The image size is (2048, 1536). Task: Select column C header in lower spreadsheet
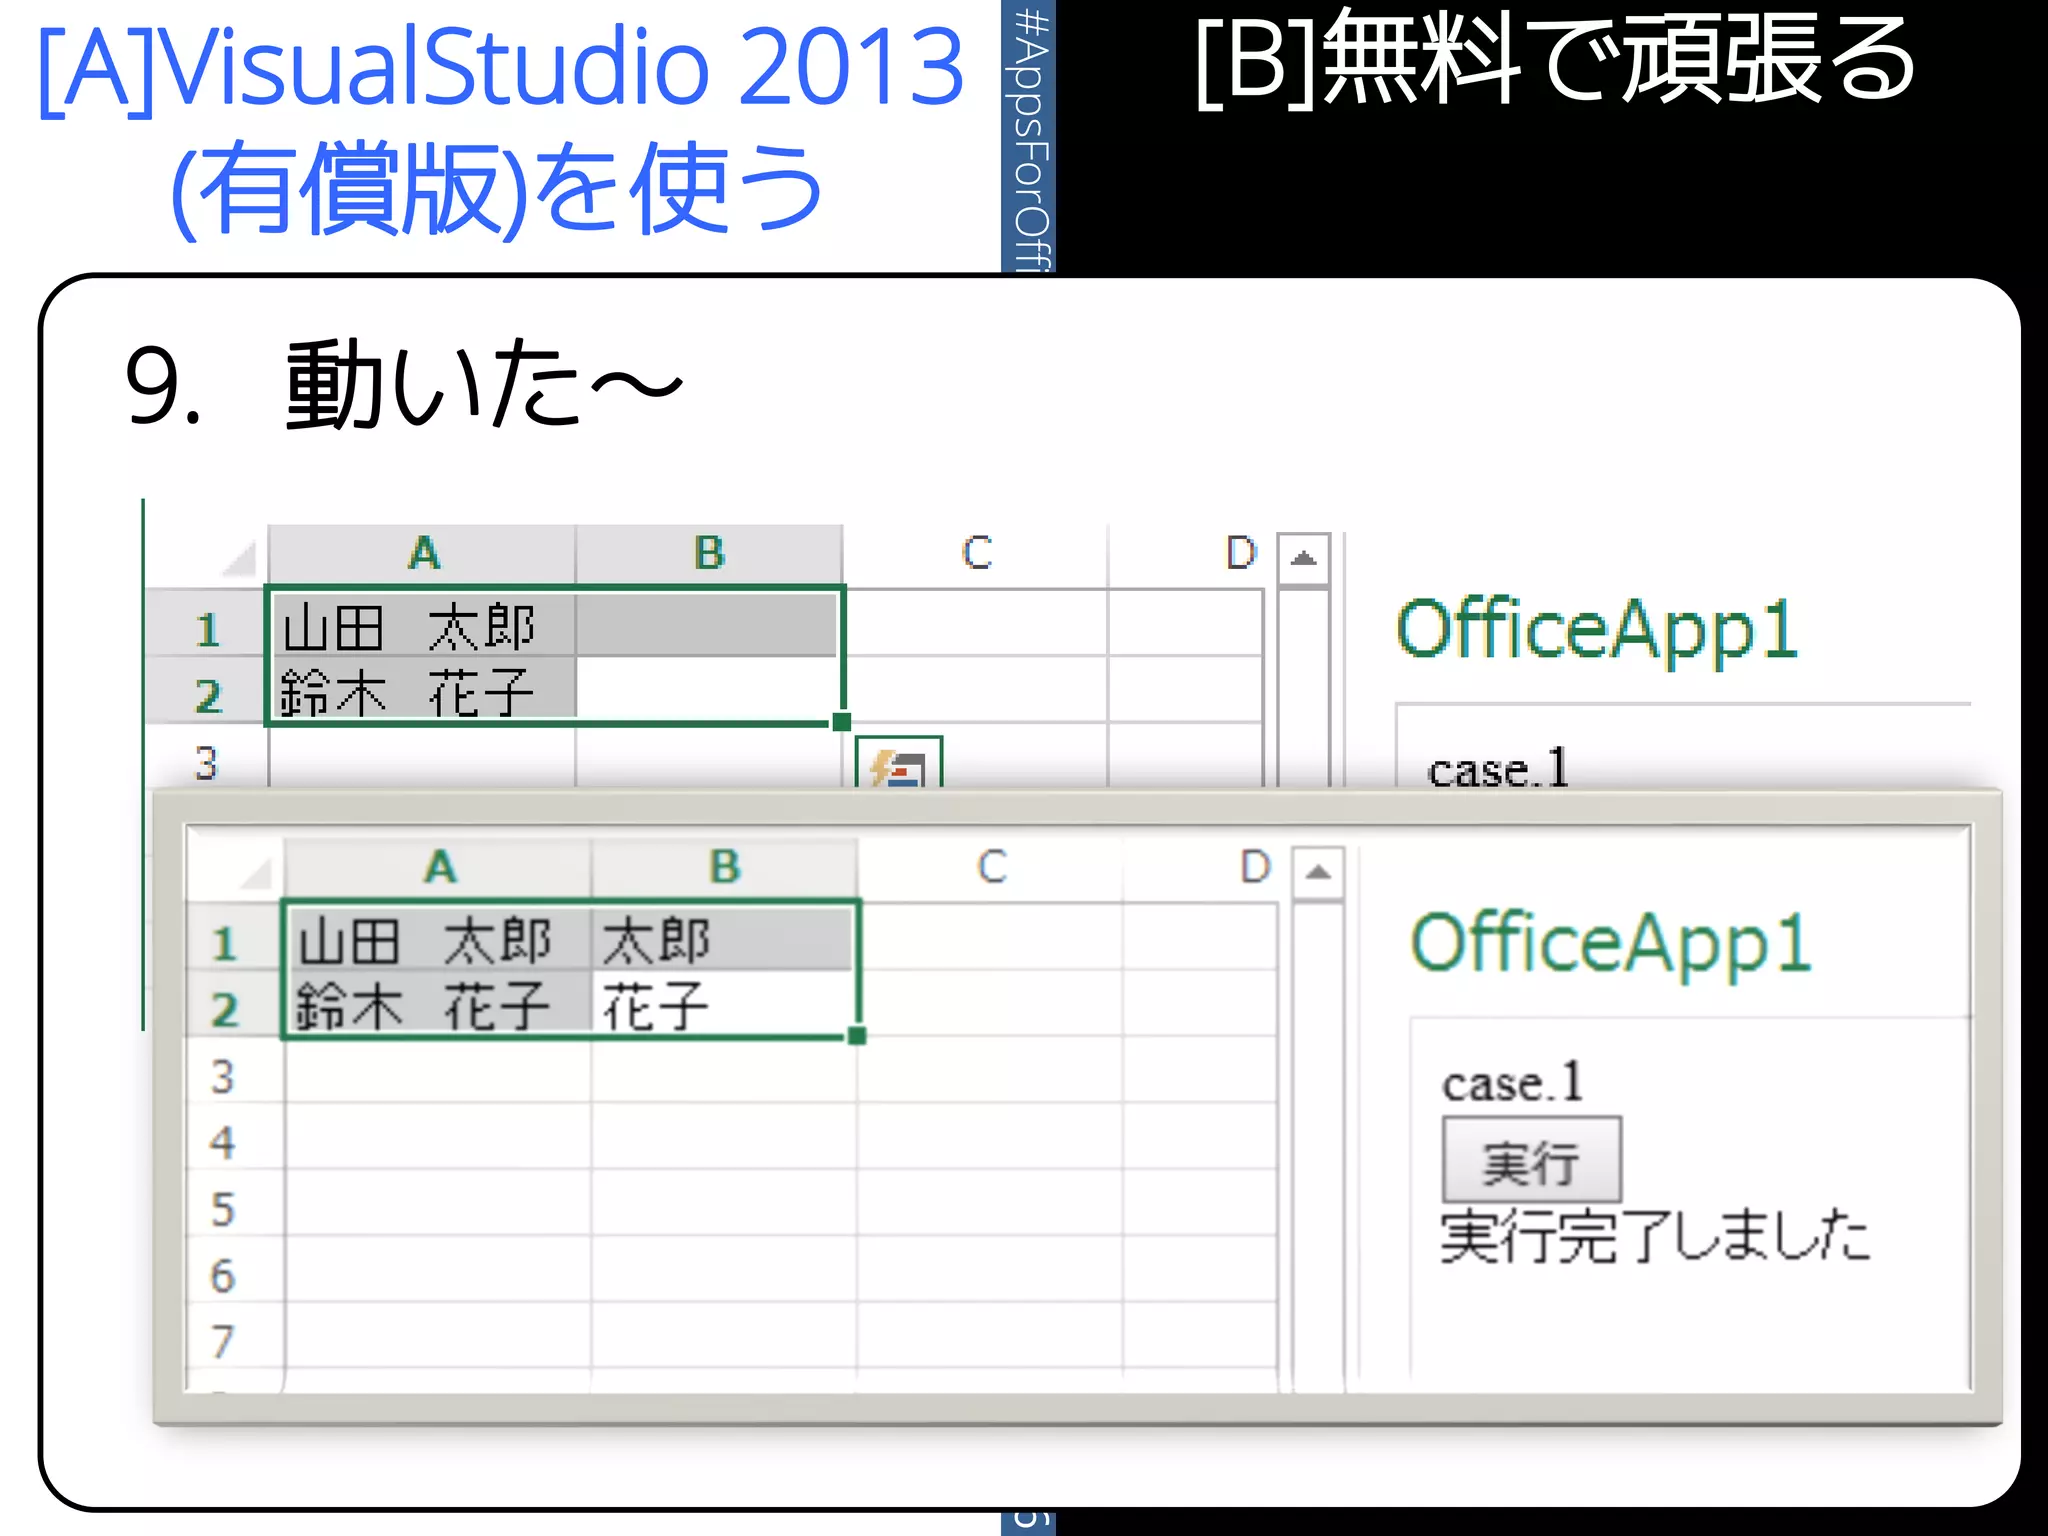tap(990, 867)
